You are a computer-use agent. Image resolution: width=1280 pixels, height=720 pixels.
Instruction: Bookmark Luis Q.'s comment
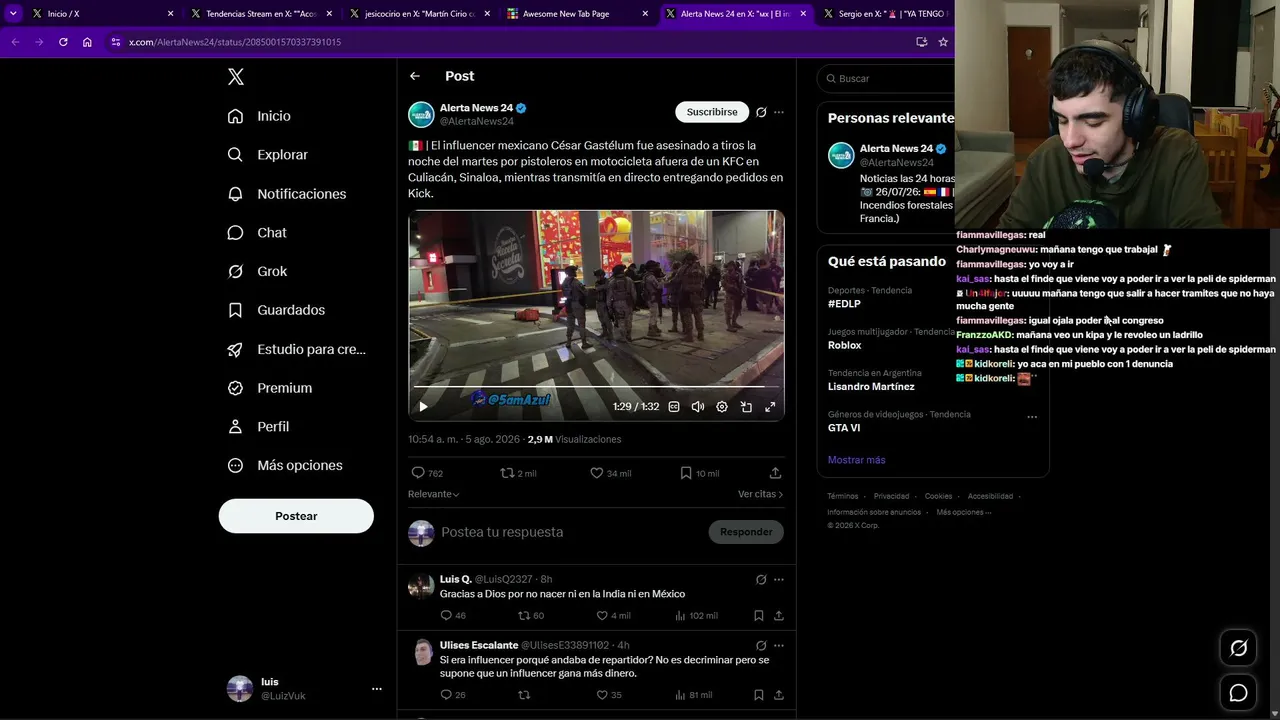coord(759,615)
